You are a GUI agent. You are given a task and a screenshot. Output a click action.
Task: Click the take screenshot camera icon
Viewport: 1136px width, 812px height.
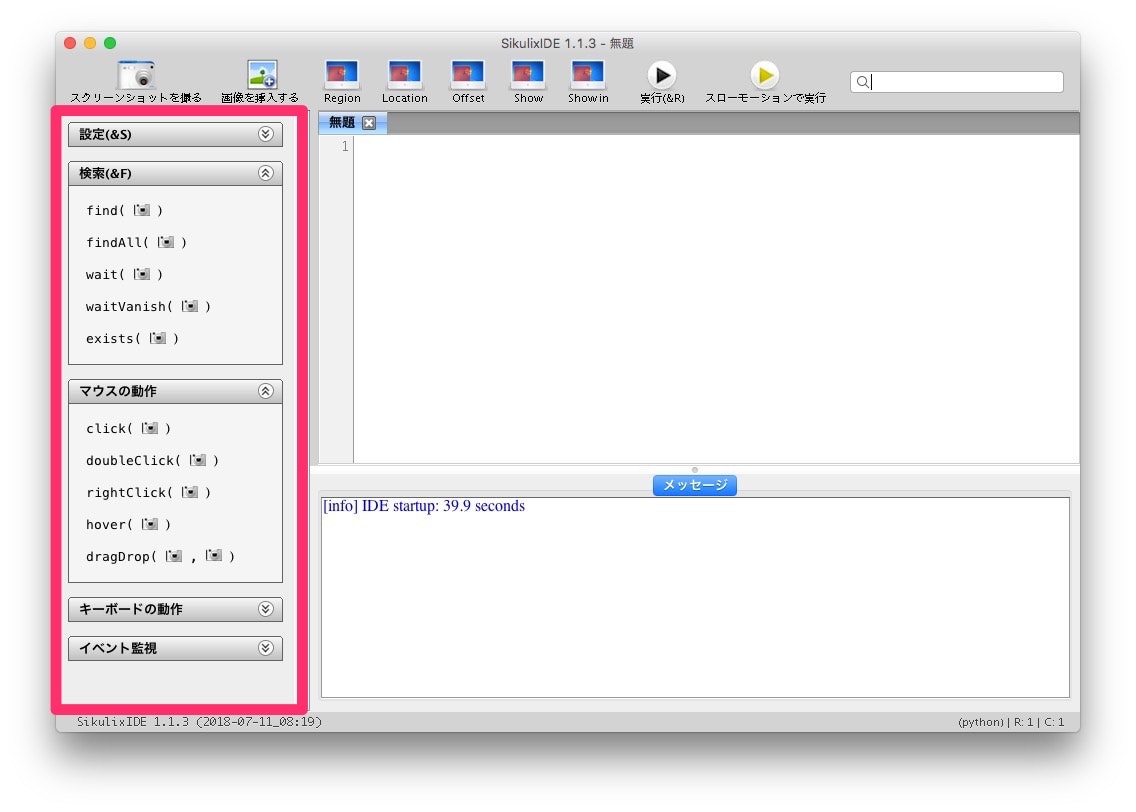click(x=136, y=75)
